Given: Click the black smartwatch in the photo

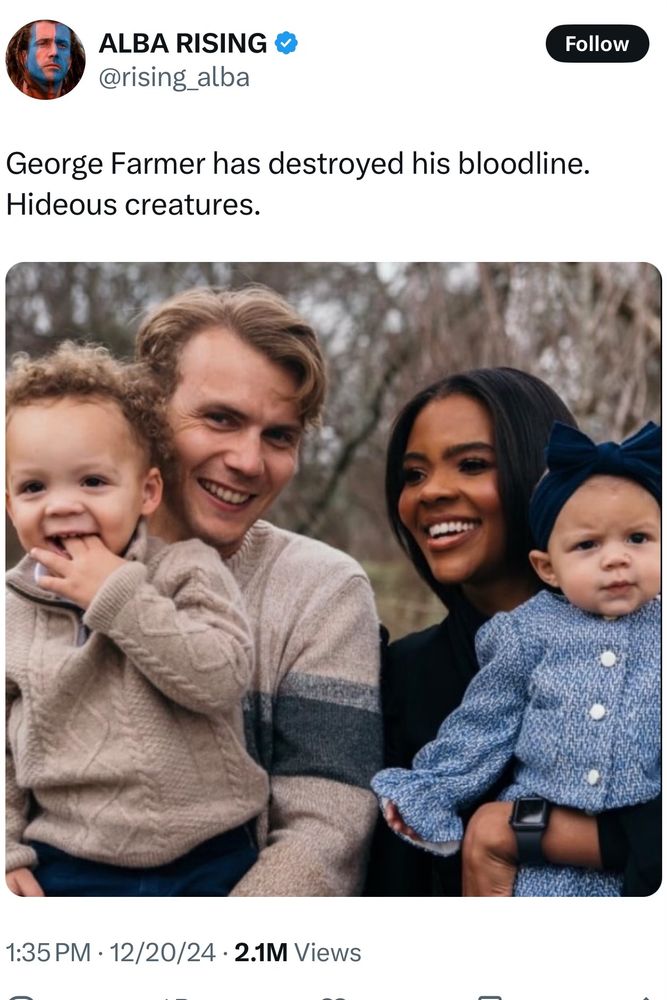Looking at the screenshot, I should 531,830.
